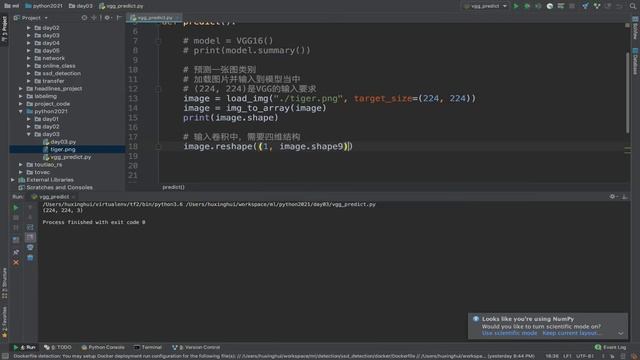Click the locate file target icon in Project panel
Image resolution: width=640 pixels, height=360 pixels.
(84, 18)
